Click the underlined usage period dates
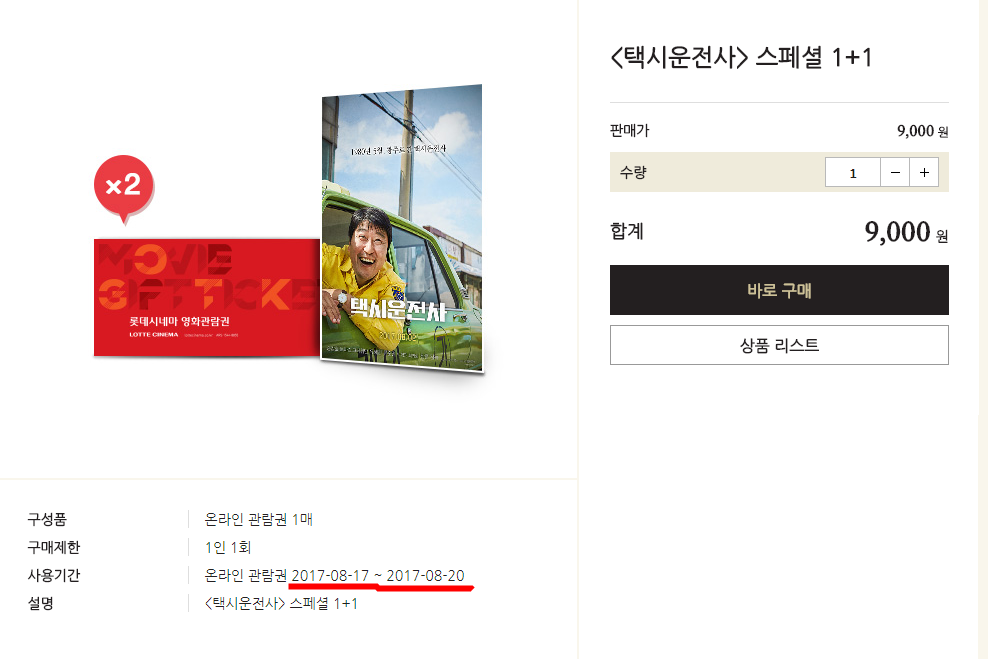The width and height of the screenshot is (988, 659). [378, 576]
